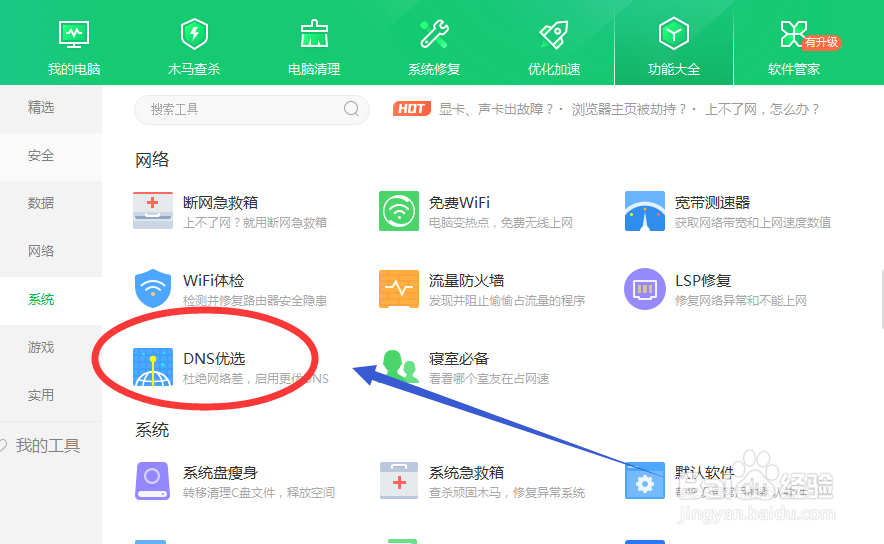Open 默认软件 gear icon
884x544 pixels.
[645, 481]
